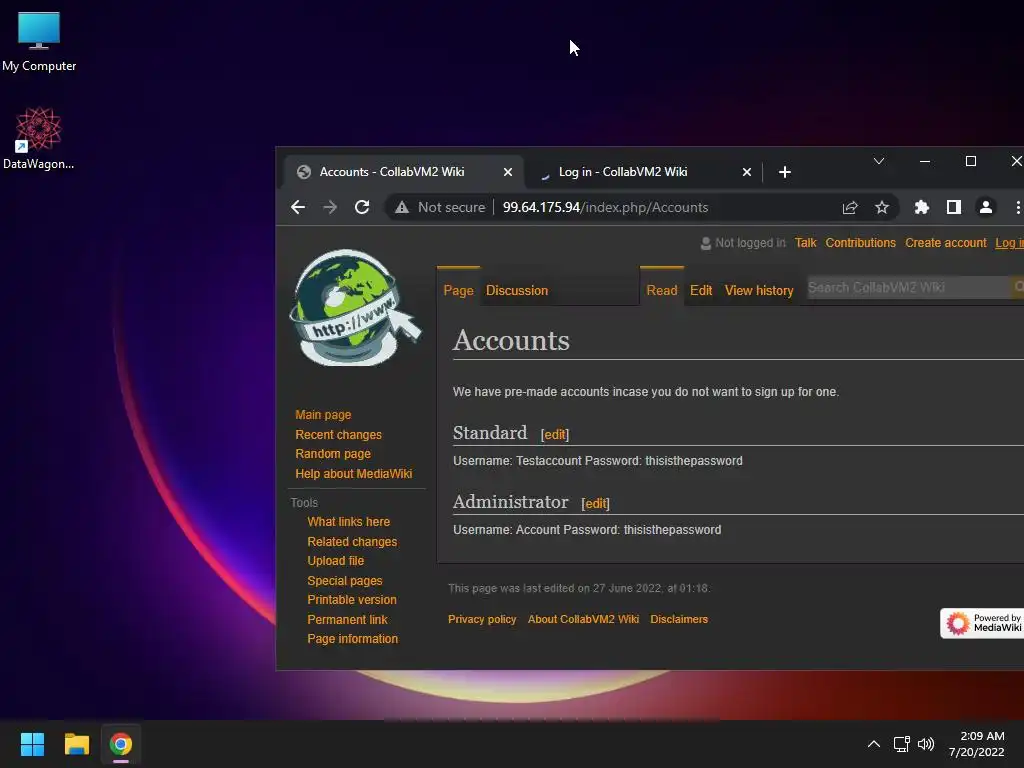Open My Computer desktop icon
Image resolution: width=1024 pixels, height=768 pixels.
click(39, 42)
